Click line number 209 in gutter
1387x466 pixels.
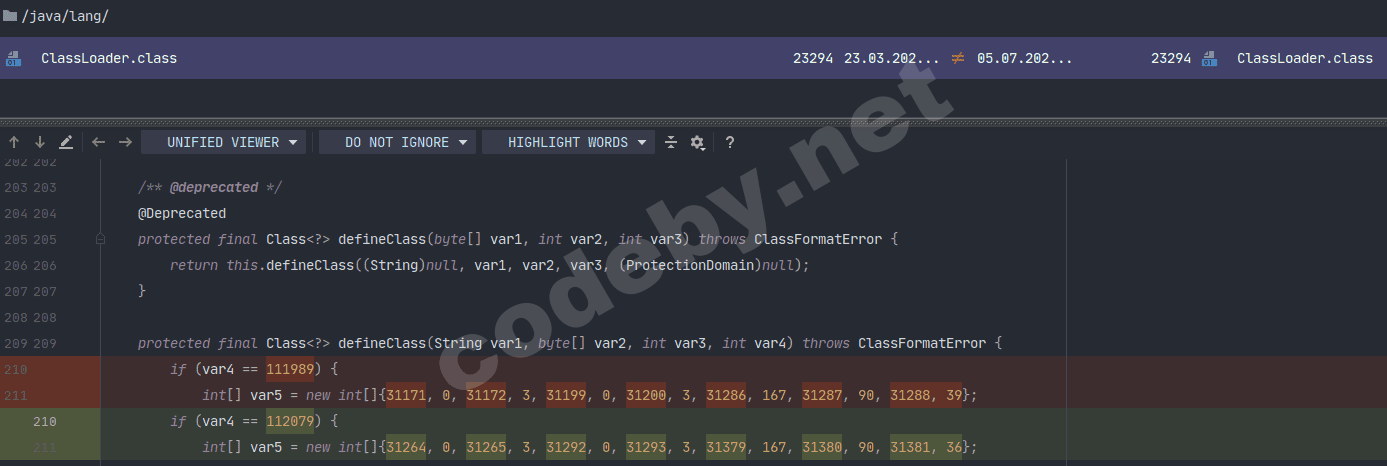point(44,343)
